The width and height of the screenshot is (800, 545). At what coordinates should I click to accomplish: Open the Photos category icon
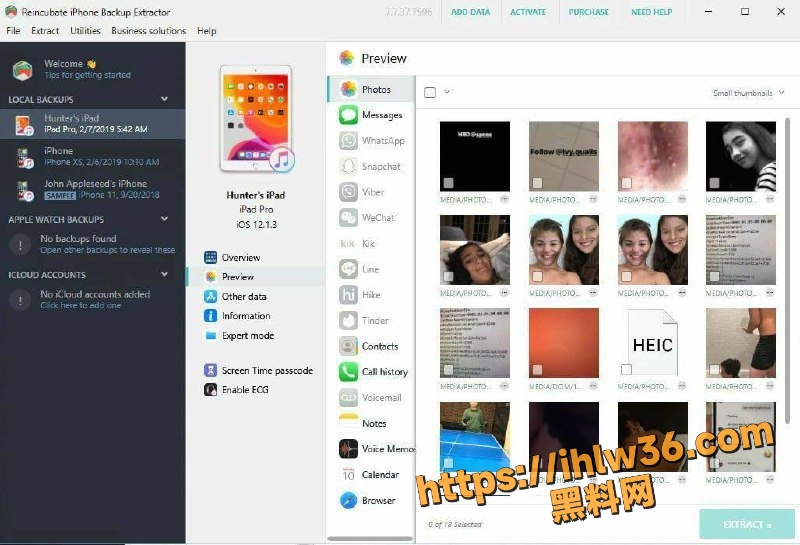(348, 89)
